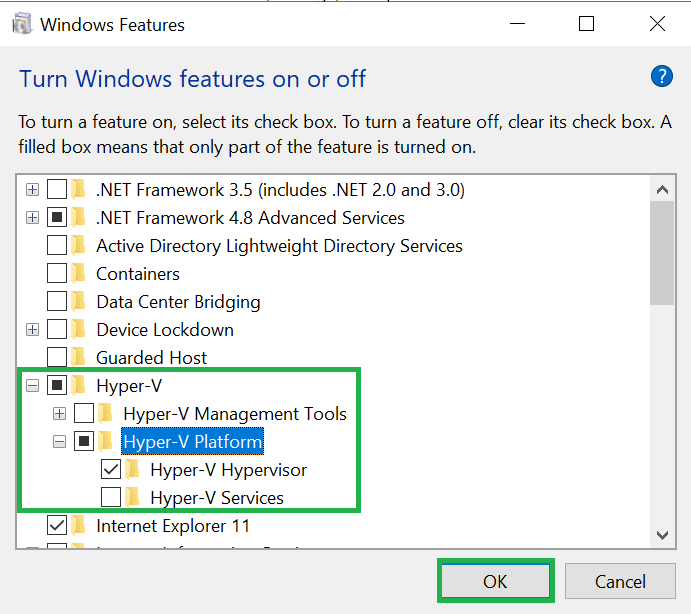
Task: Click the Hyper-V folder icon
Action: point(80,386)
